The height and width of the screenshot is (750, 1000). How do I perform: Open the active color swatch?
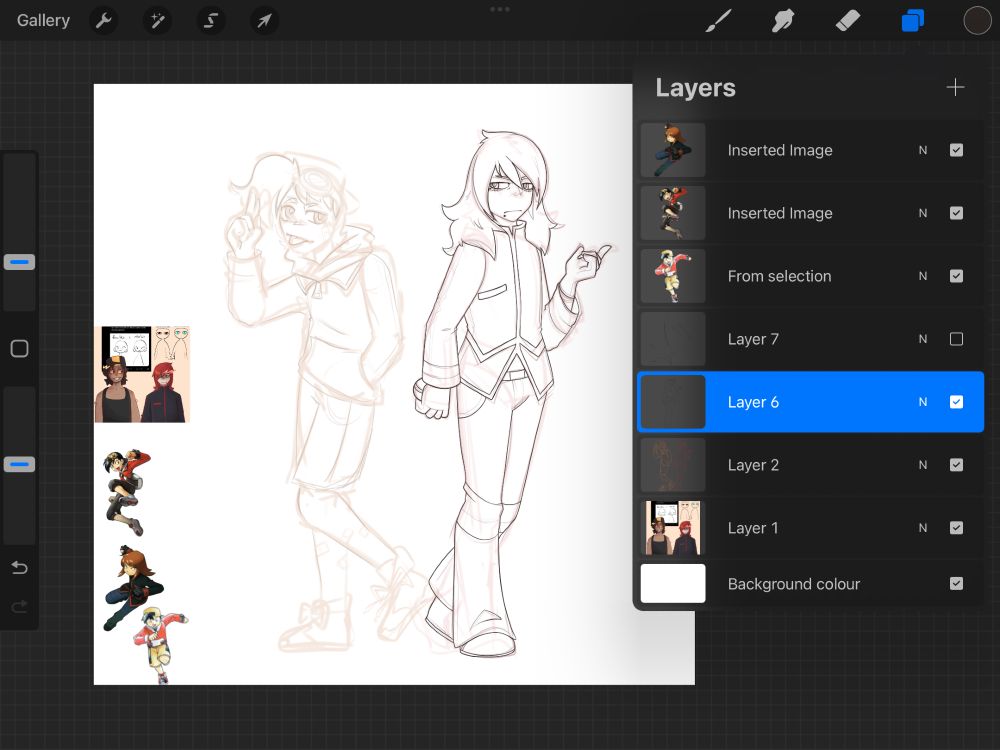(x=977, y=20)
